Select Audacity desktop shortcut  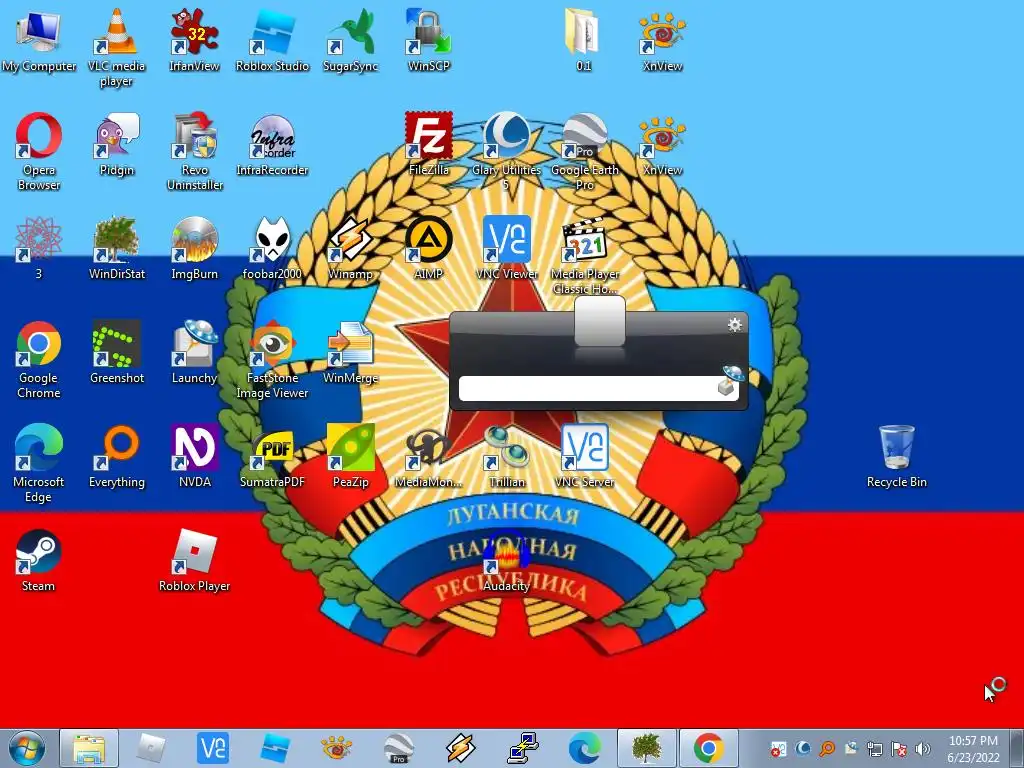(506, 560)
